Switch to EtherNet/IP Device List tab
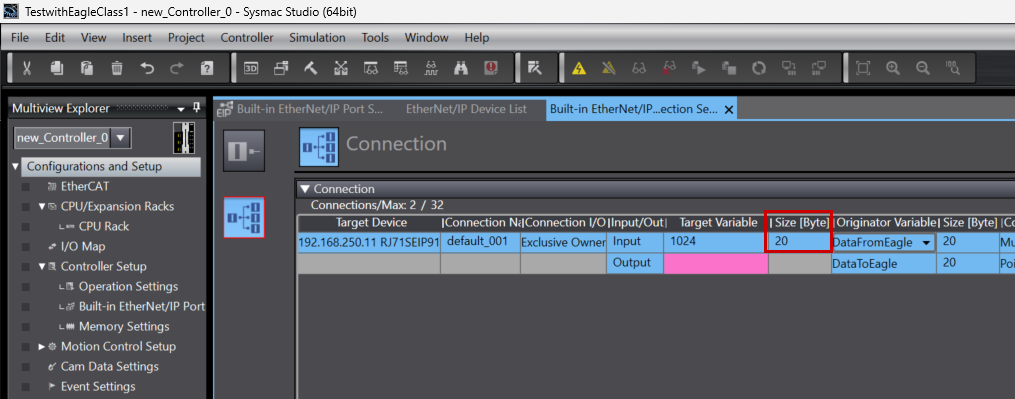 tap(466, 109)
